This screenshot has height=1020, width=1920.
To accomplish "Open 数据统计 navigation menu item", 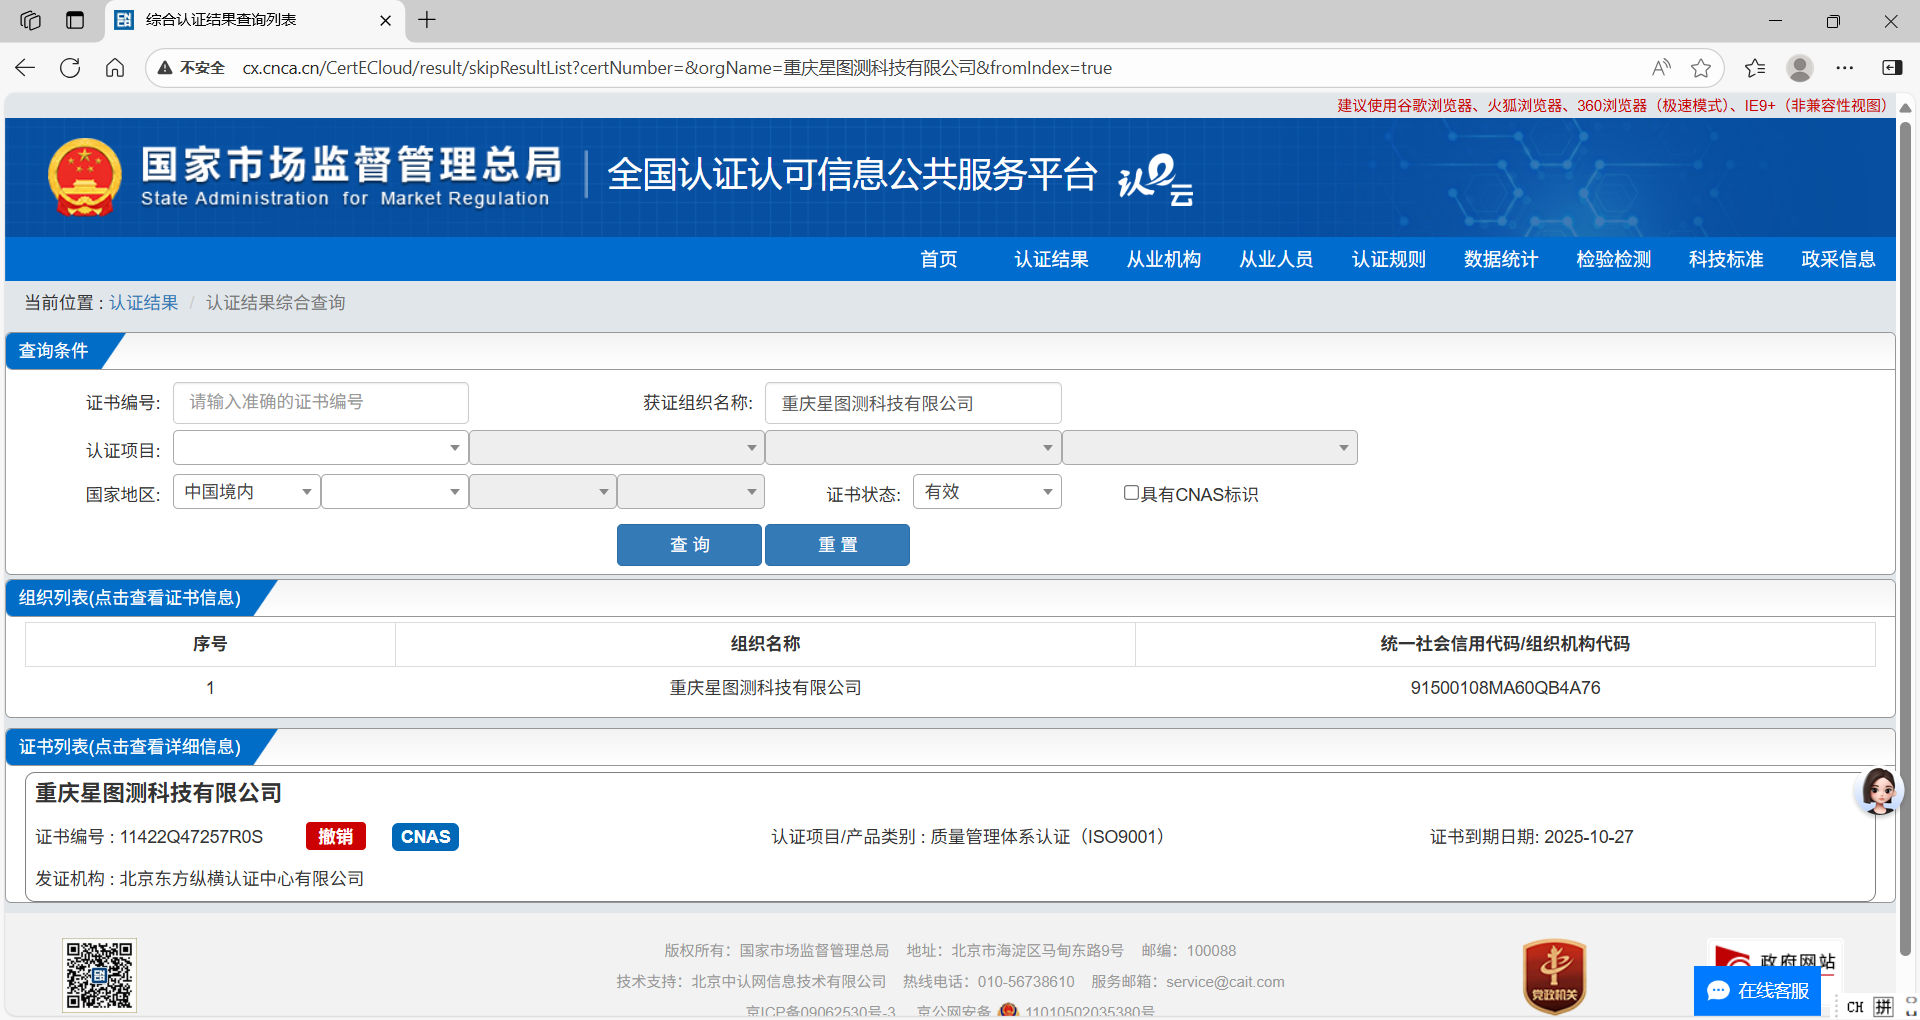I will point(1500,259).
